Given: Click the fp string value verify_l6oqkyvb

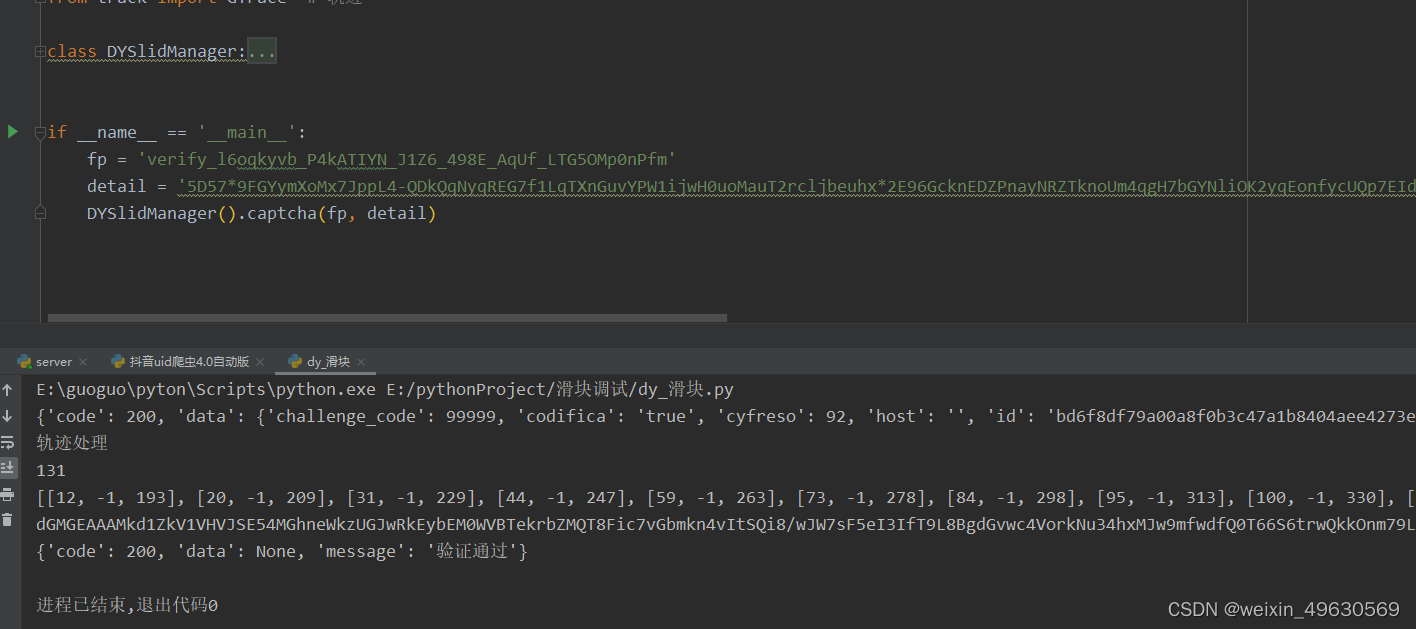Looking at the screenshot, I should click(407, 159).
